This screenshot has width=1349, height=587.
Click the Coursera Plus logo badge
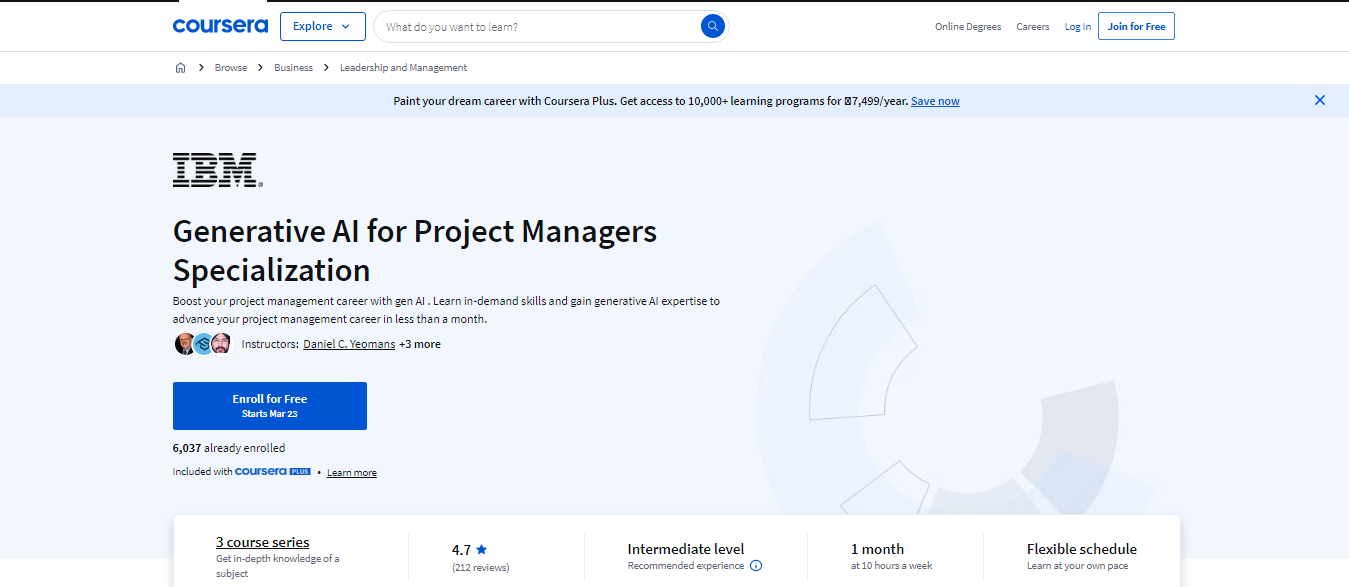point(273,472)
